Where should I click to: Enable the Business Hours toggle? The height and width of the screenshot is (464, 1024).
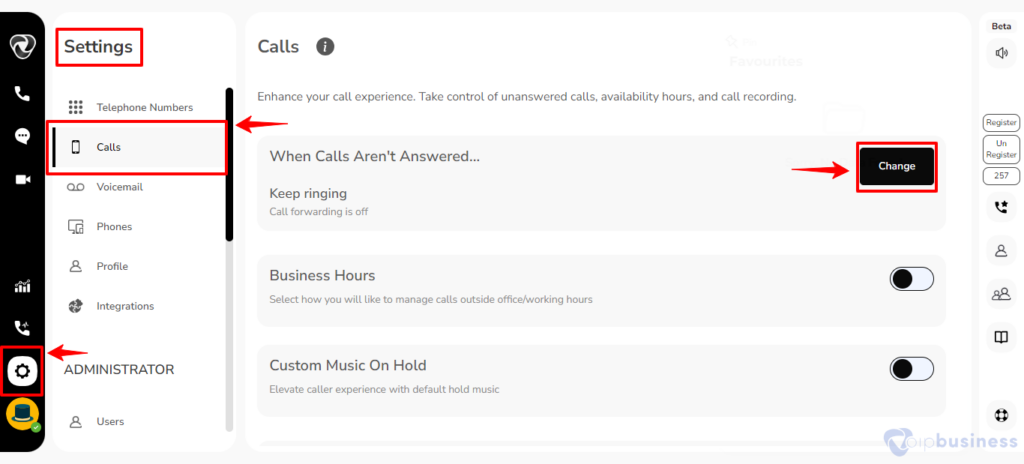[x=912, y=279]
